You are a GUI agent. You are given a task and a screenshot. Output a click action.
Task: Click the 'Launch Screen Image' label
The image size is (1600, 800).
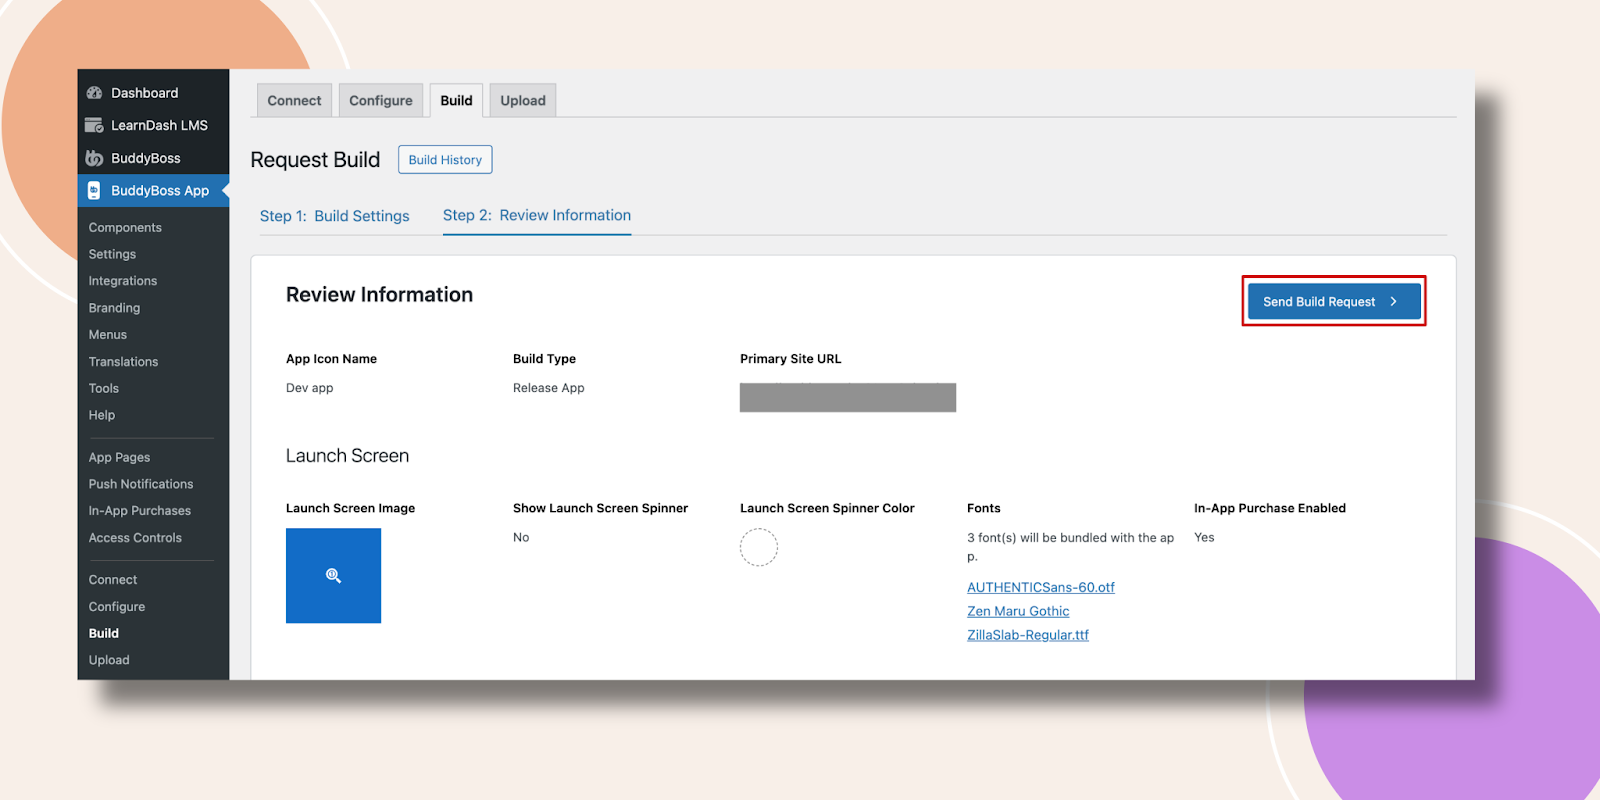pos(351,508)
